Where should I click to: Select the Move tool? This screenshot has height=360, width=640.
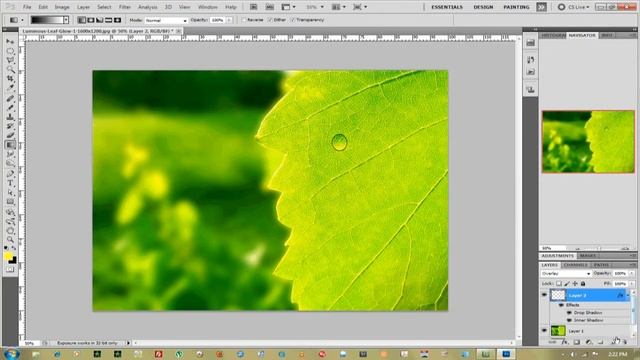(10, 42)
